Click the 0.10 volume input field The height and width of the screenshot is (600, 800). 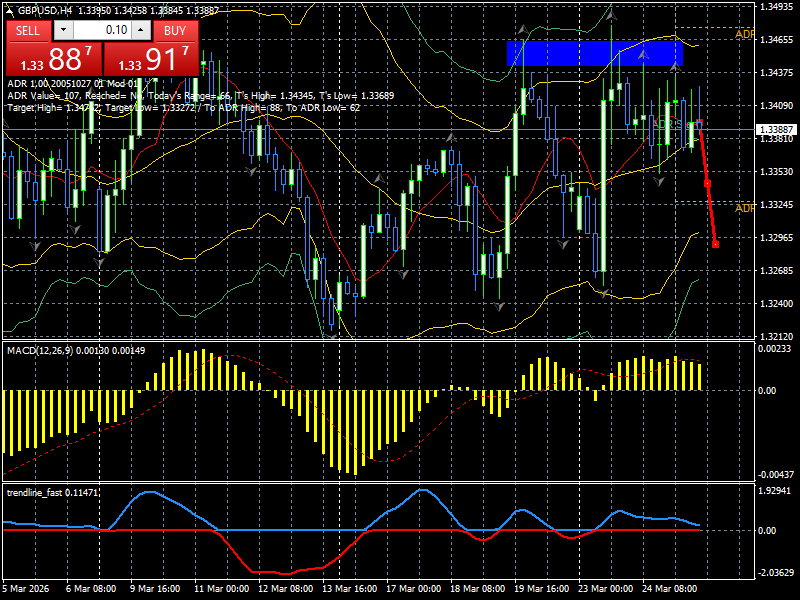(102, 30)
